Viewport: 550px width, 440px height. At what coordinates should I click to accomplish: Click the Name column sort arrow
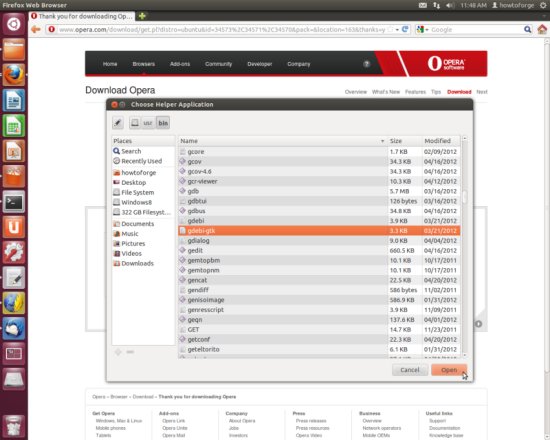[x=382, y=141]
